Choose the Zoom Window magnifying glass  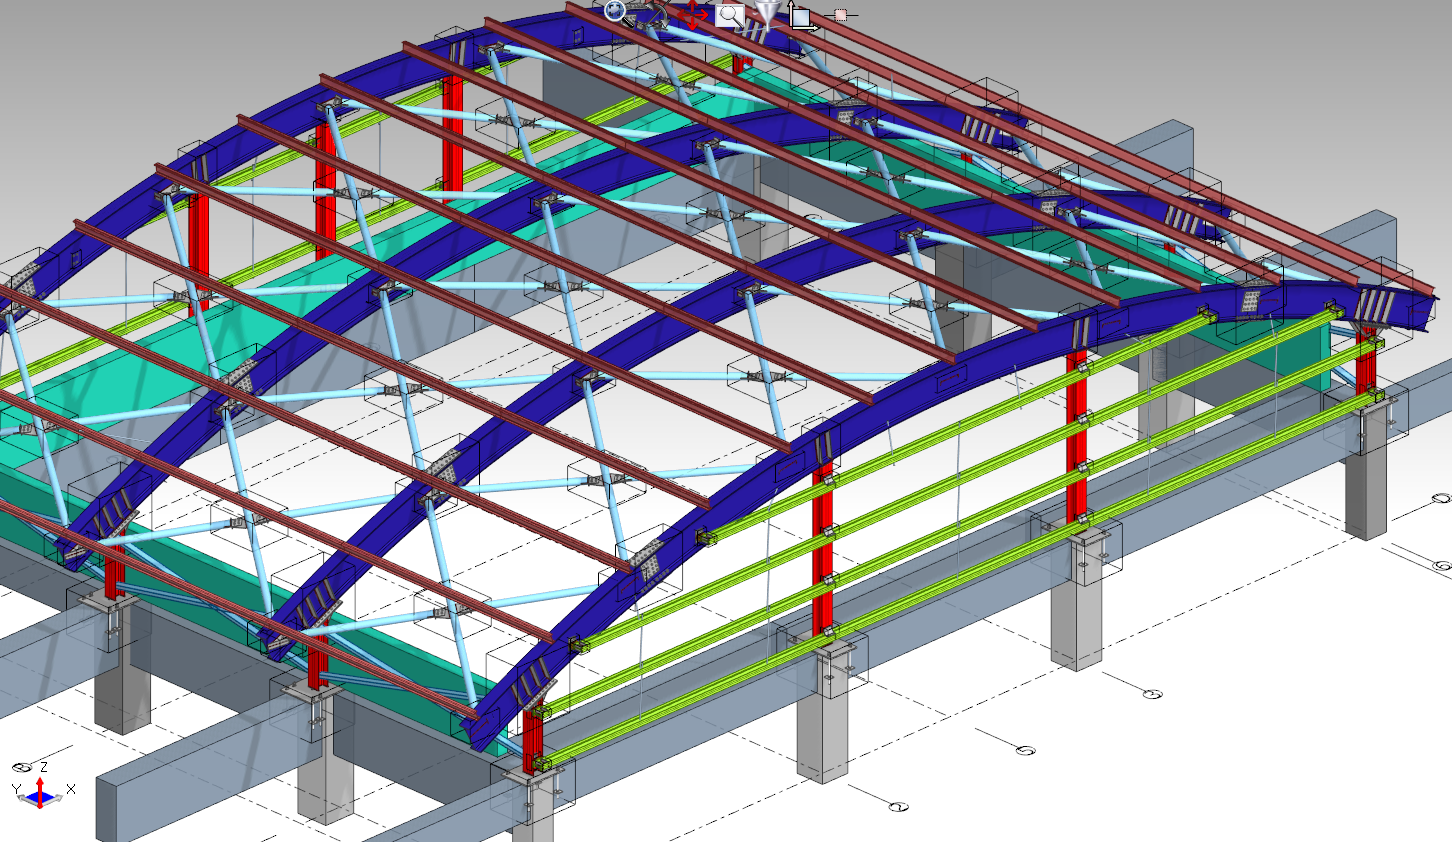[x=731, y=15]
